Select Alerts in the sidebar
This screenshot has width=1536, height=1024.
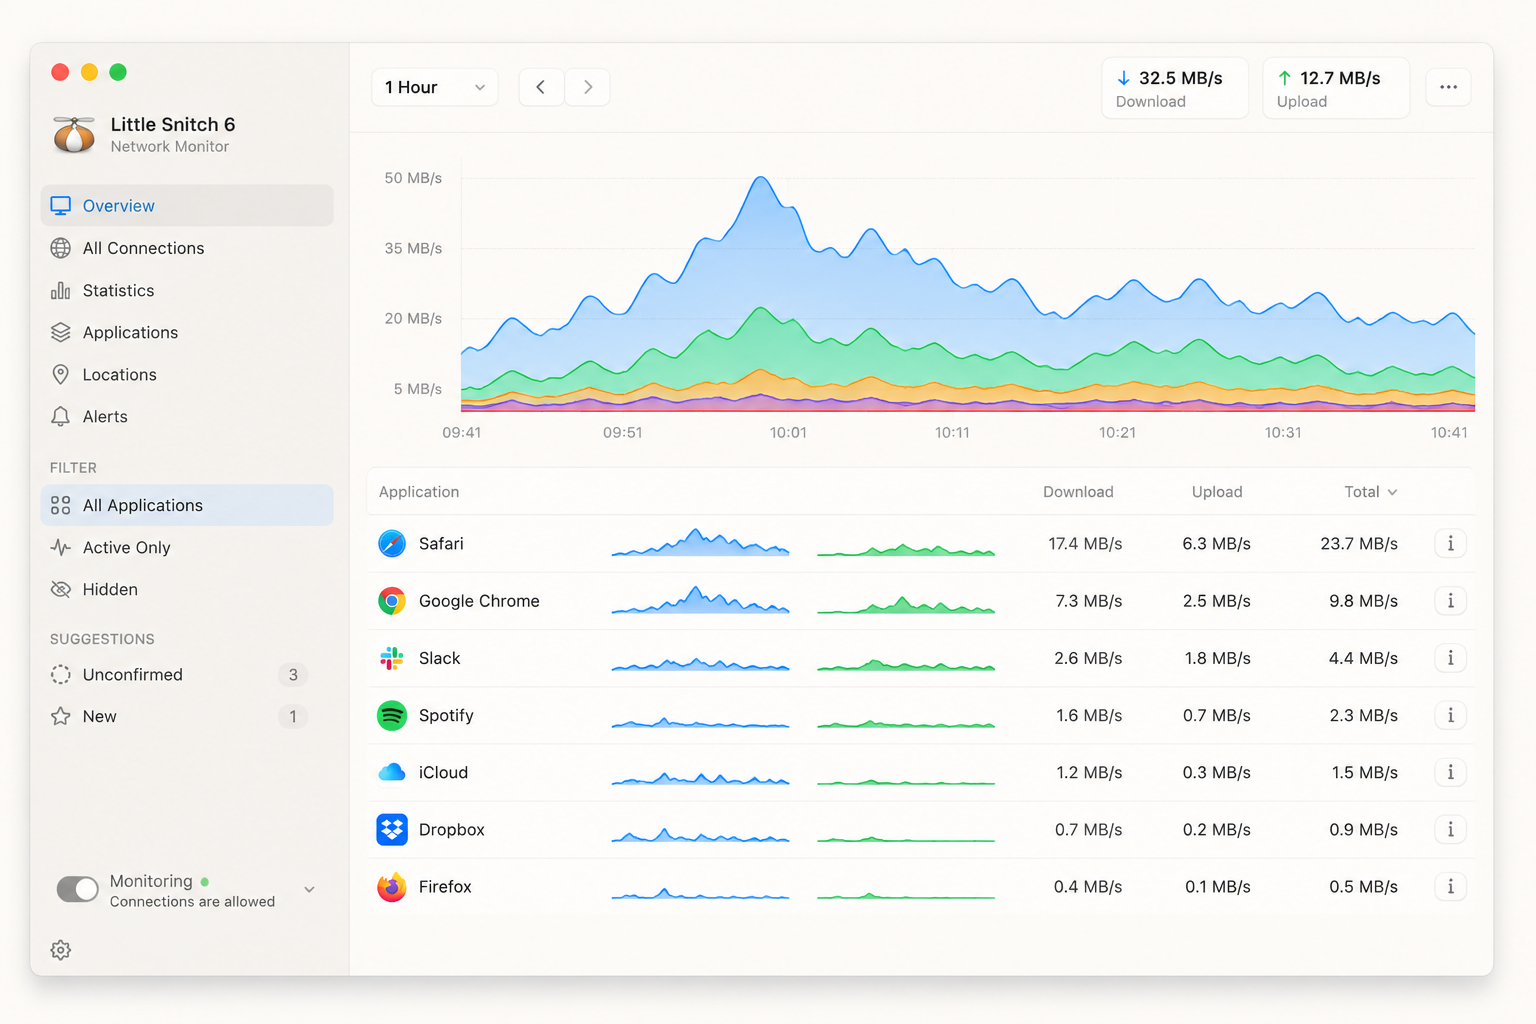(x=187, y=416)
